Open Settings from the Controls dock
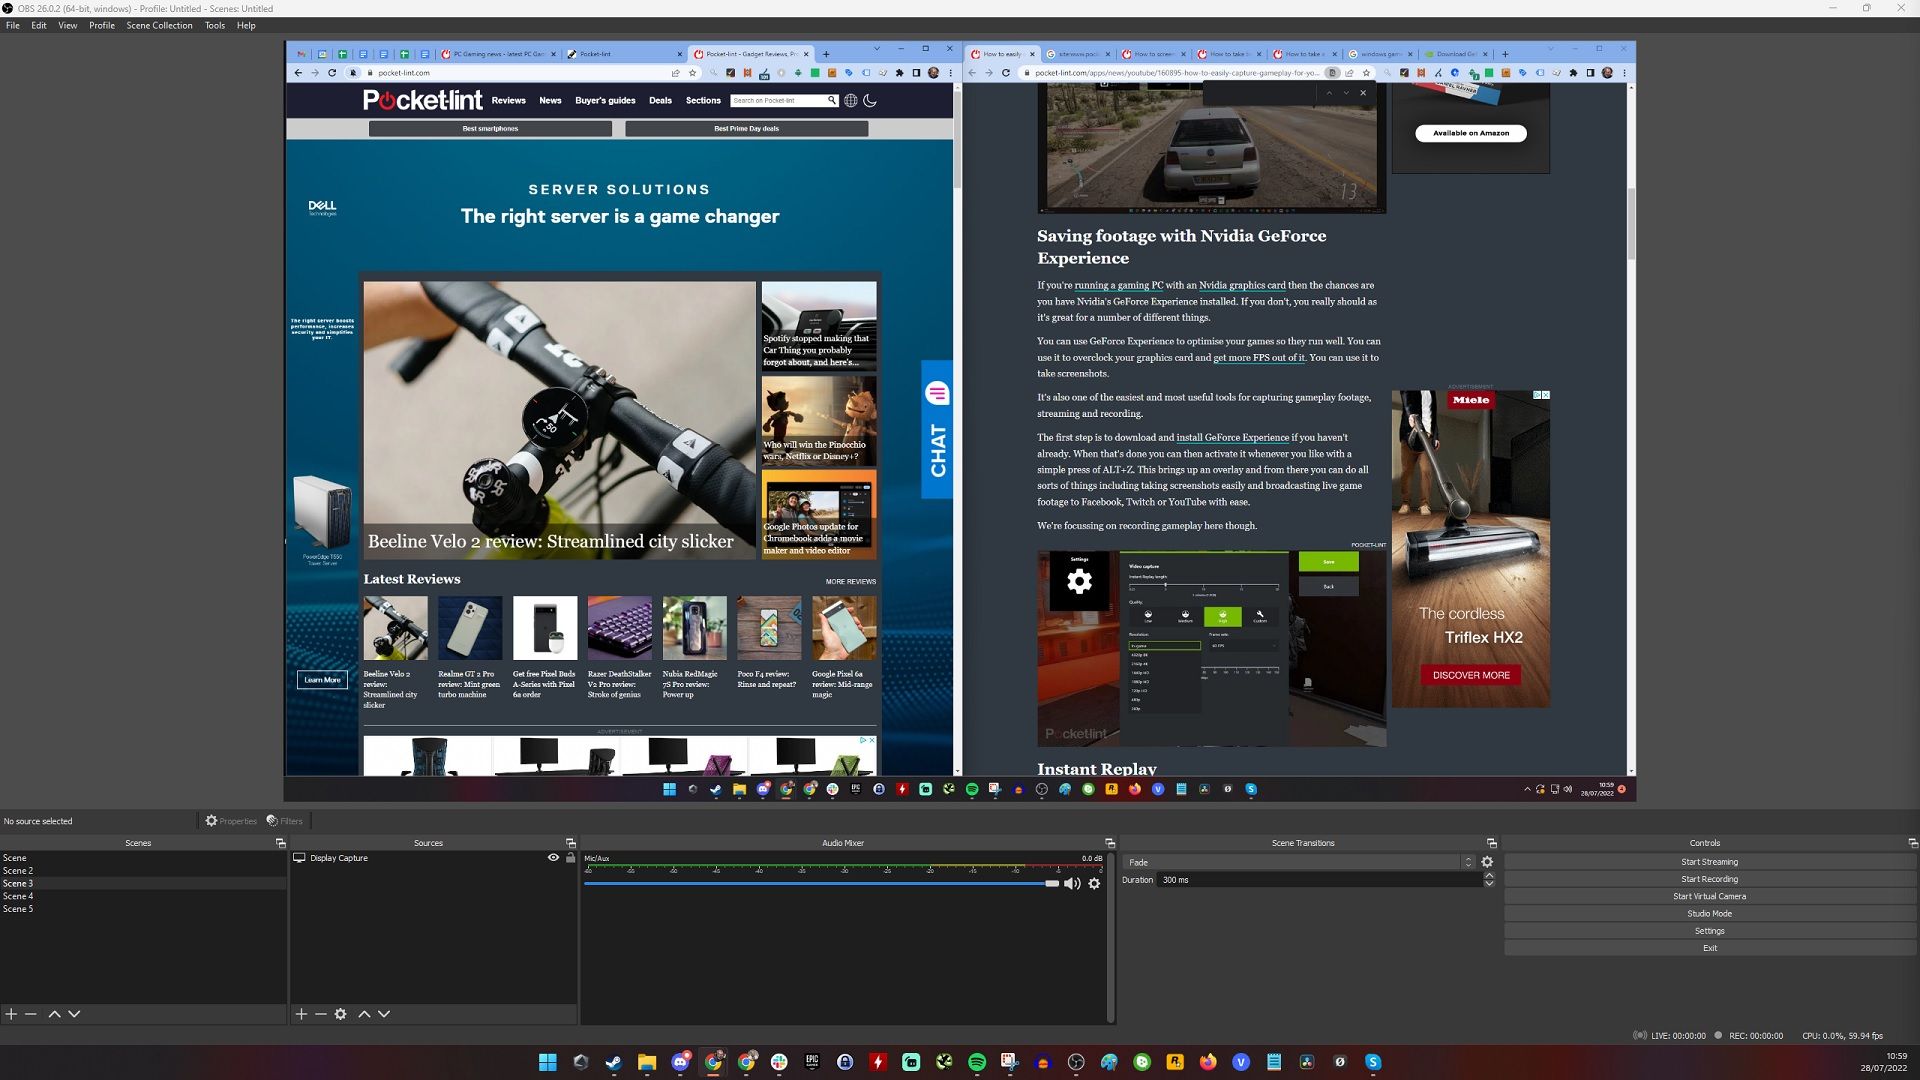Image resolution: width=1920 pixels, height=1080 pixels. point(1709,931)
